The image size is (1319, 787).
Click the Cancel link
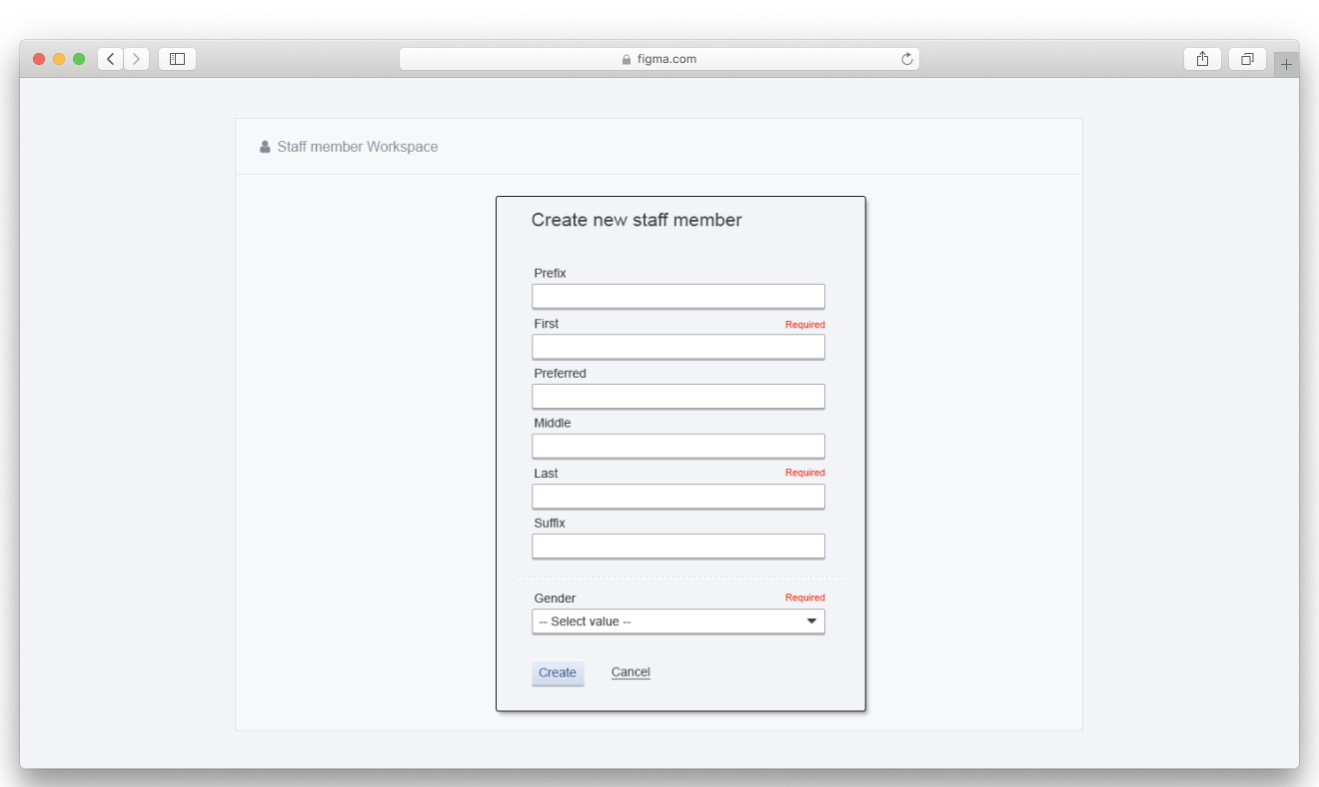631,672
